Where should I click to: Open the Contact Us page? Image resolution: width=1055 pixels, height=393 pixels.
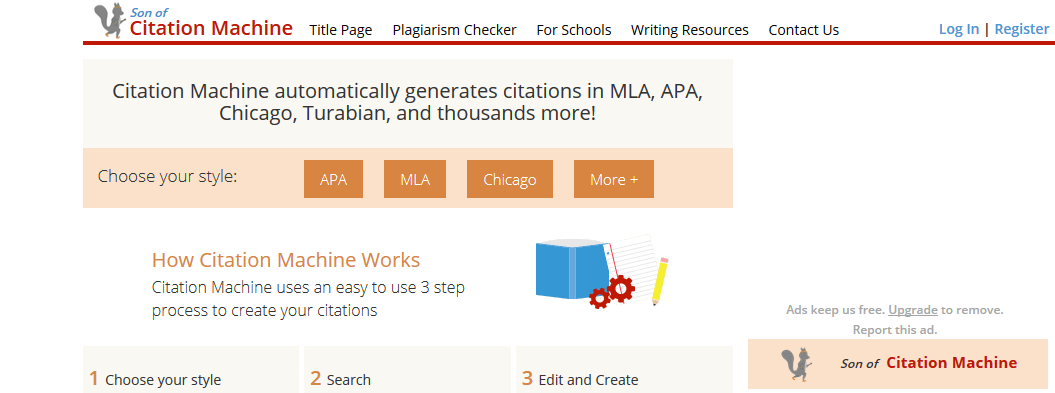click(x=804, y=30)
